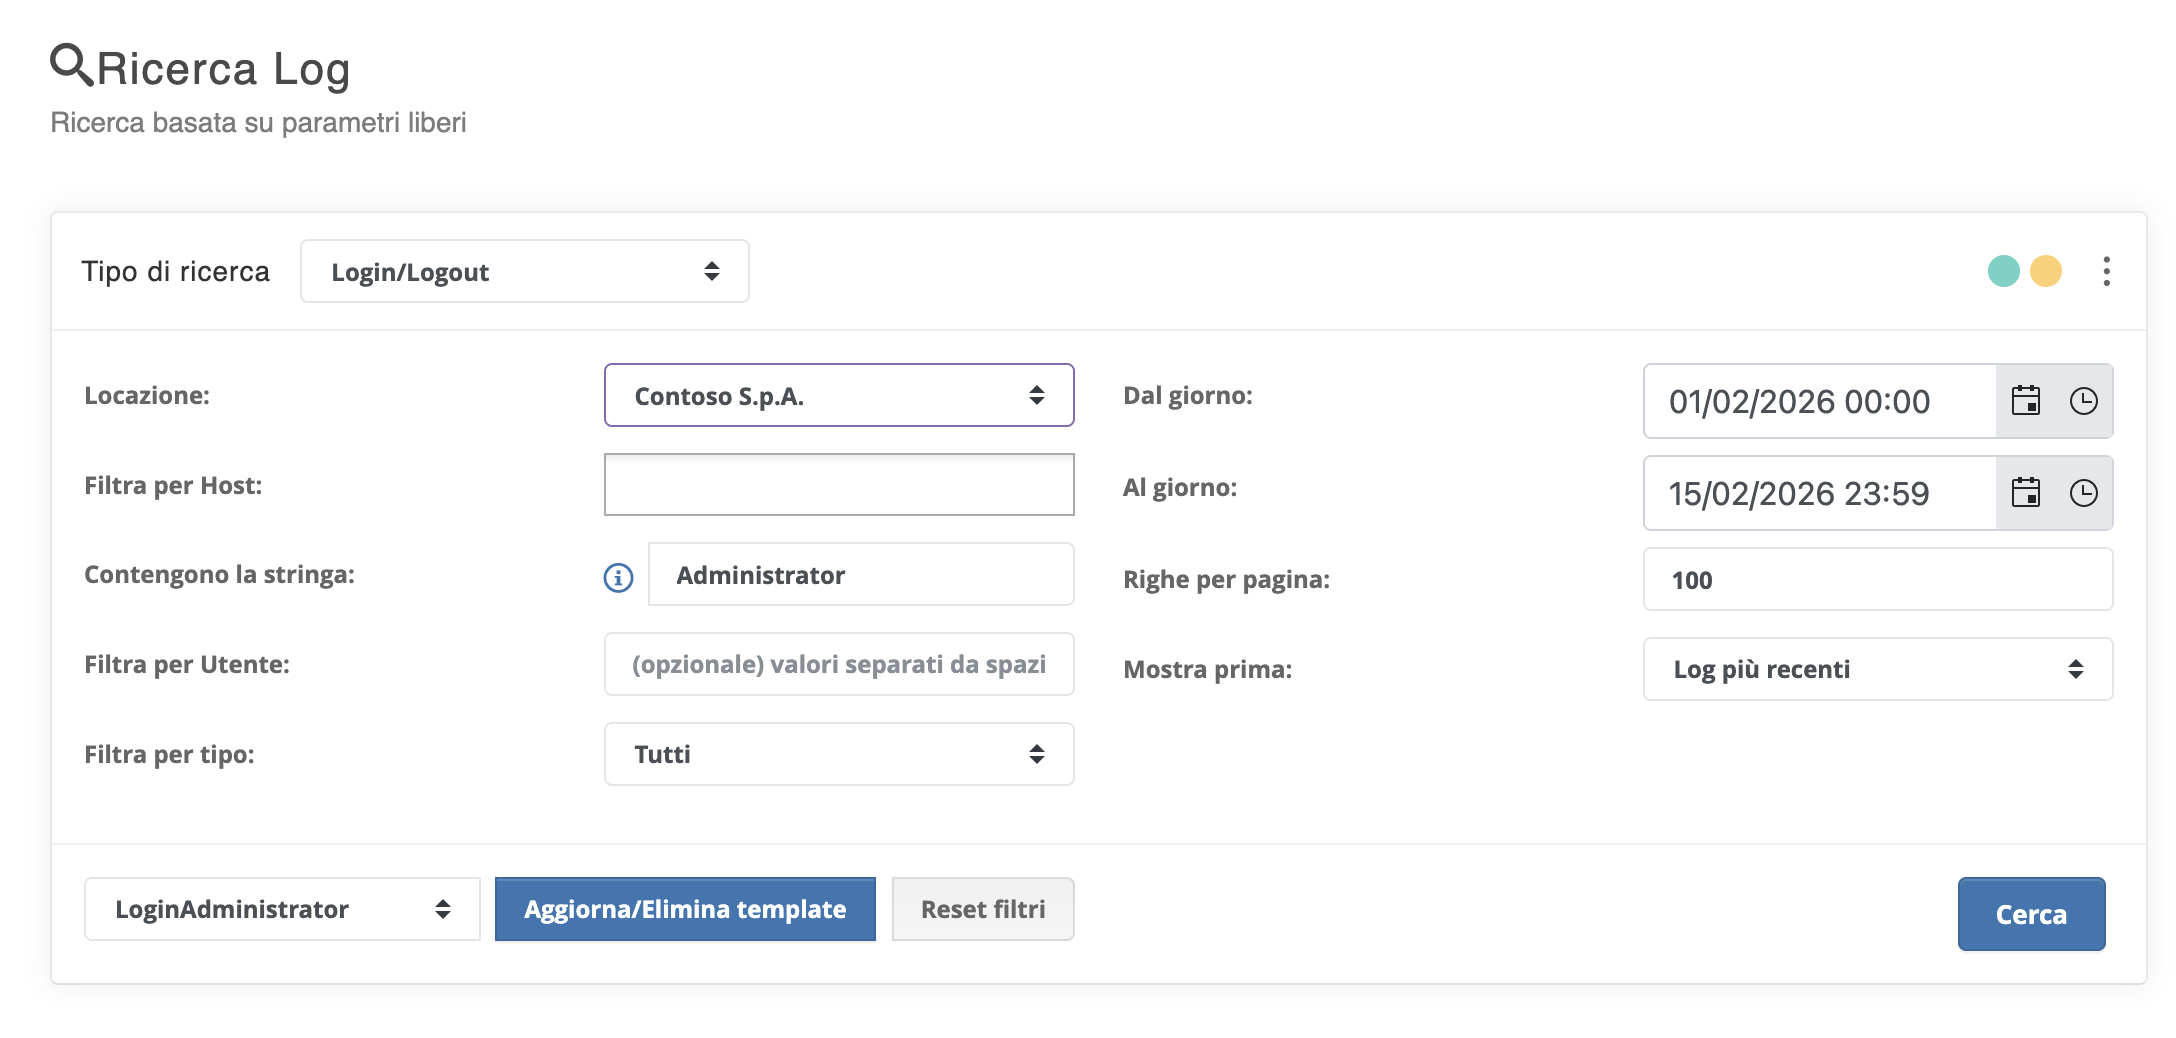The height and width of the screenshot is (1038, 2176).
Task: Open the three-dot options menu
Action: pyautogui.click(x=2106, y=271)
